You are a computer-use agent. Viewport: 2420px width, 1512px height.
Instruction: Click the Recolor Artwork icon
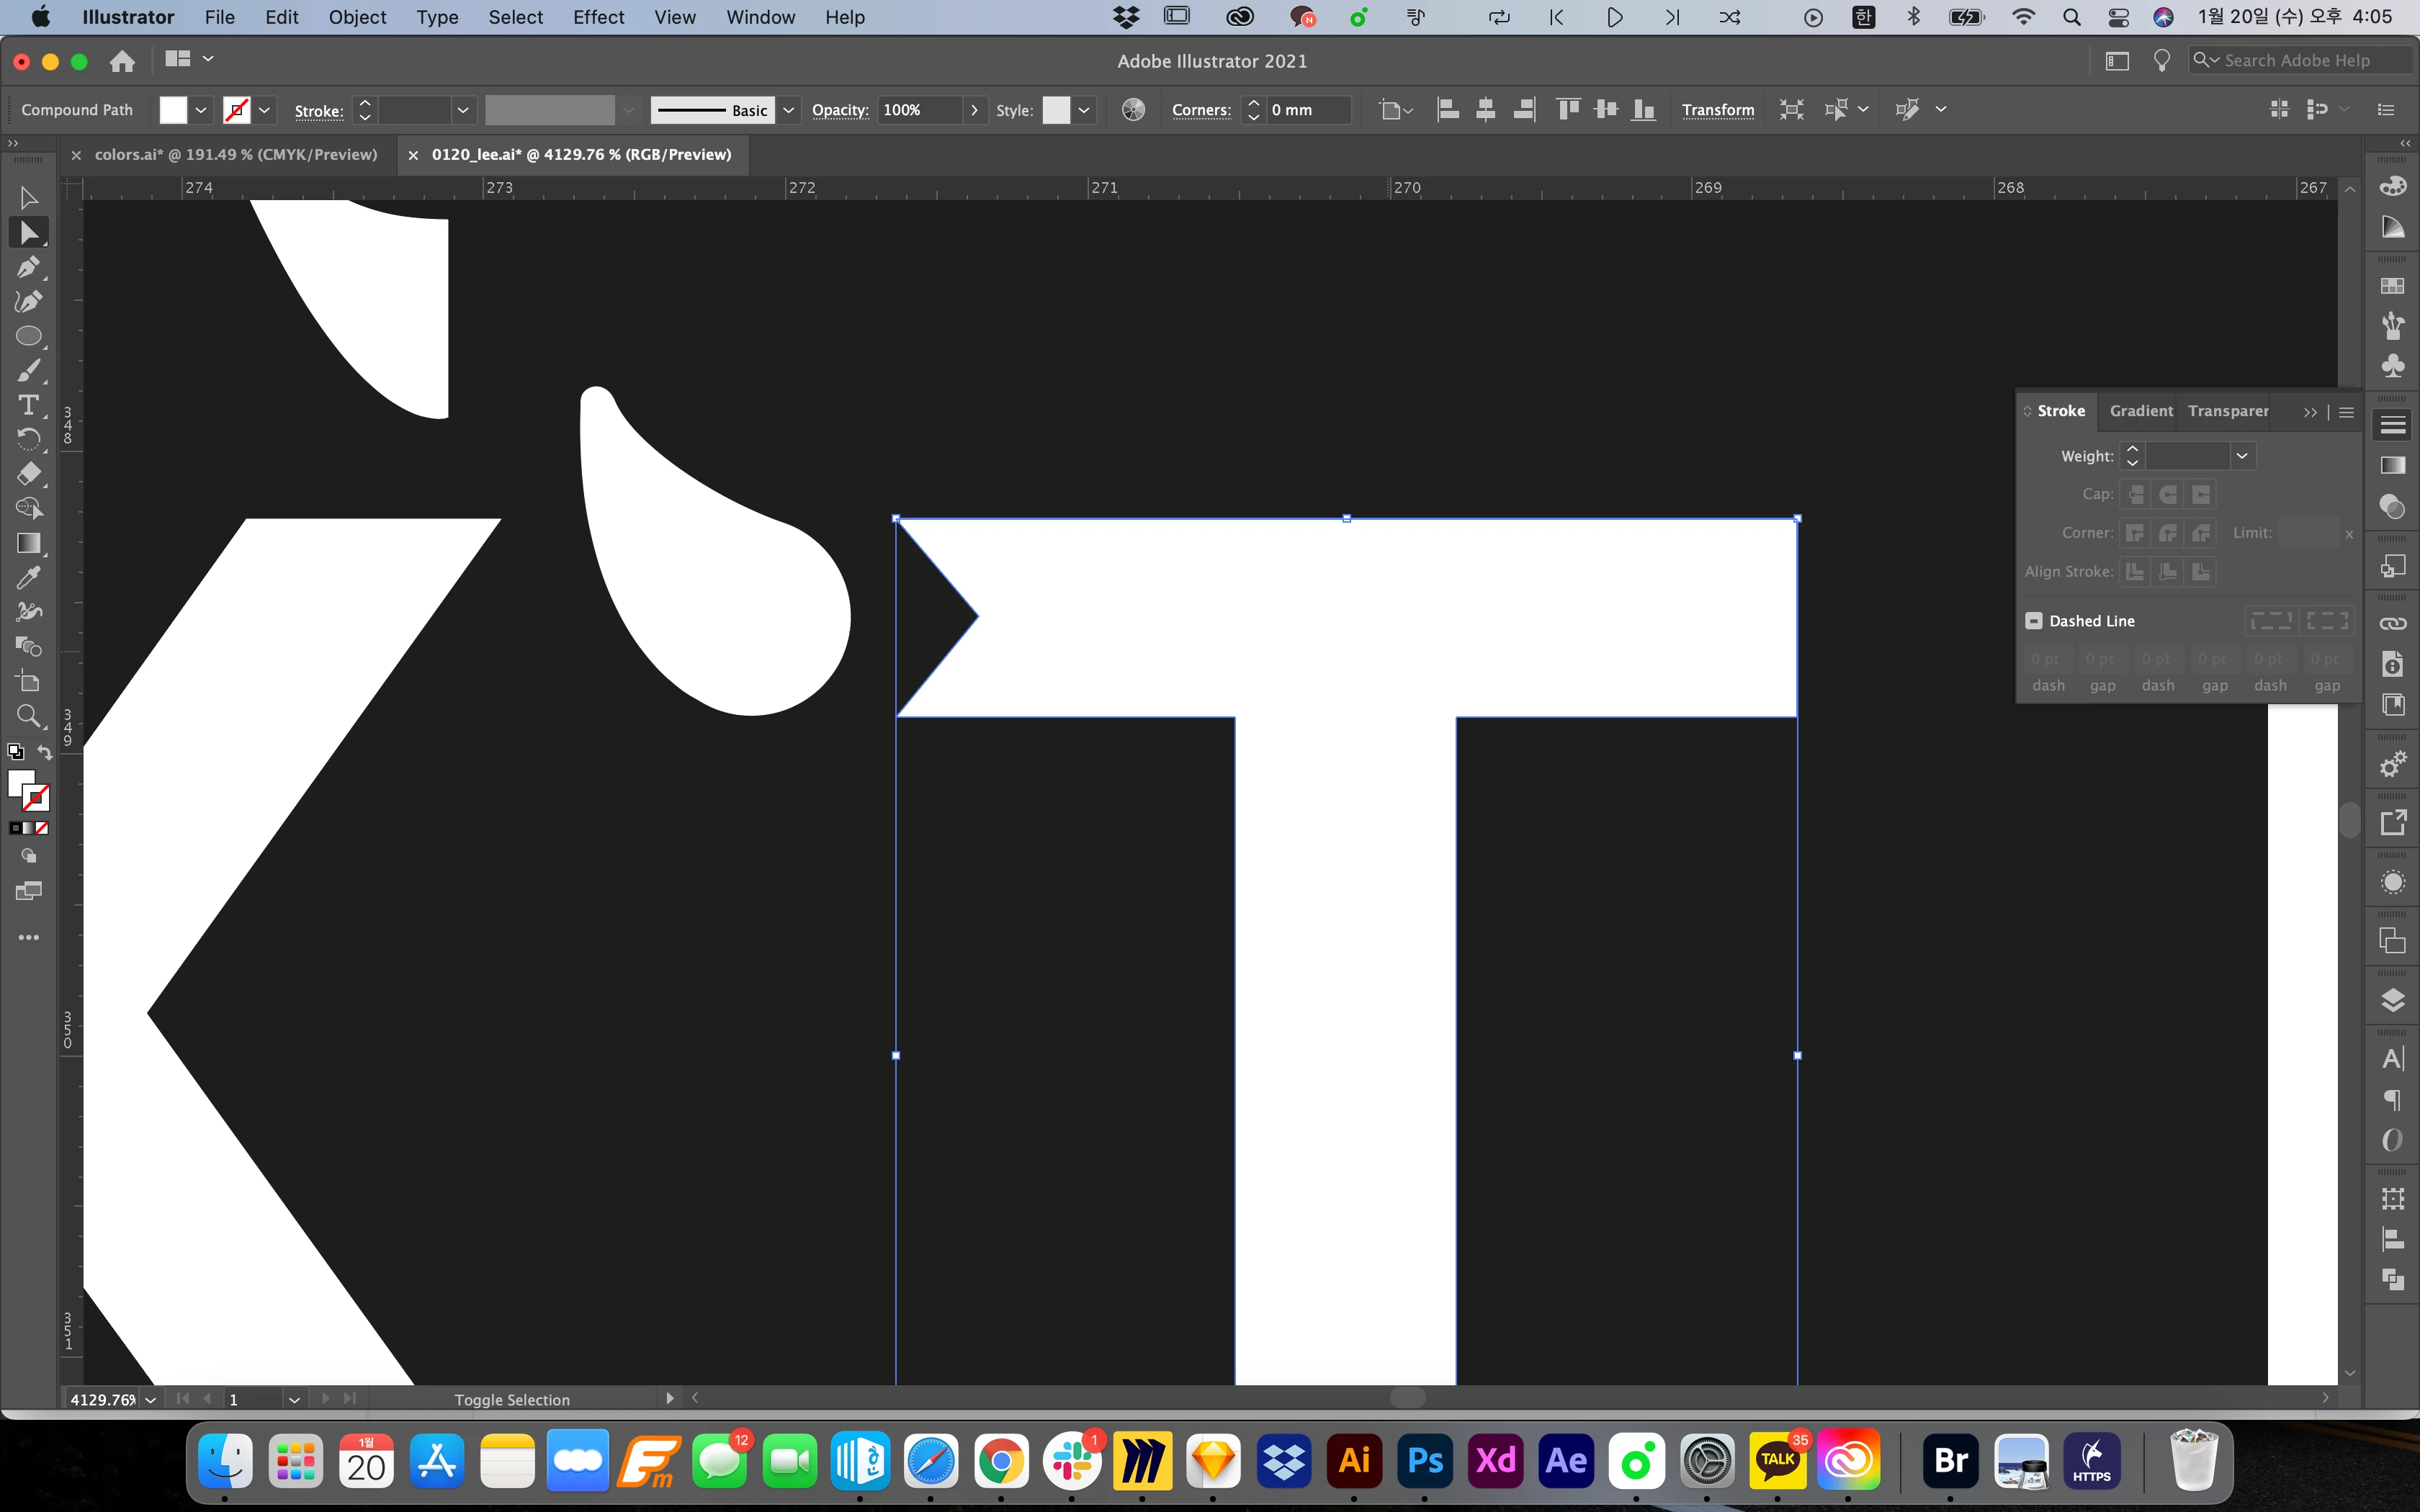(x=1133, y=110)
